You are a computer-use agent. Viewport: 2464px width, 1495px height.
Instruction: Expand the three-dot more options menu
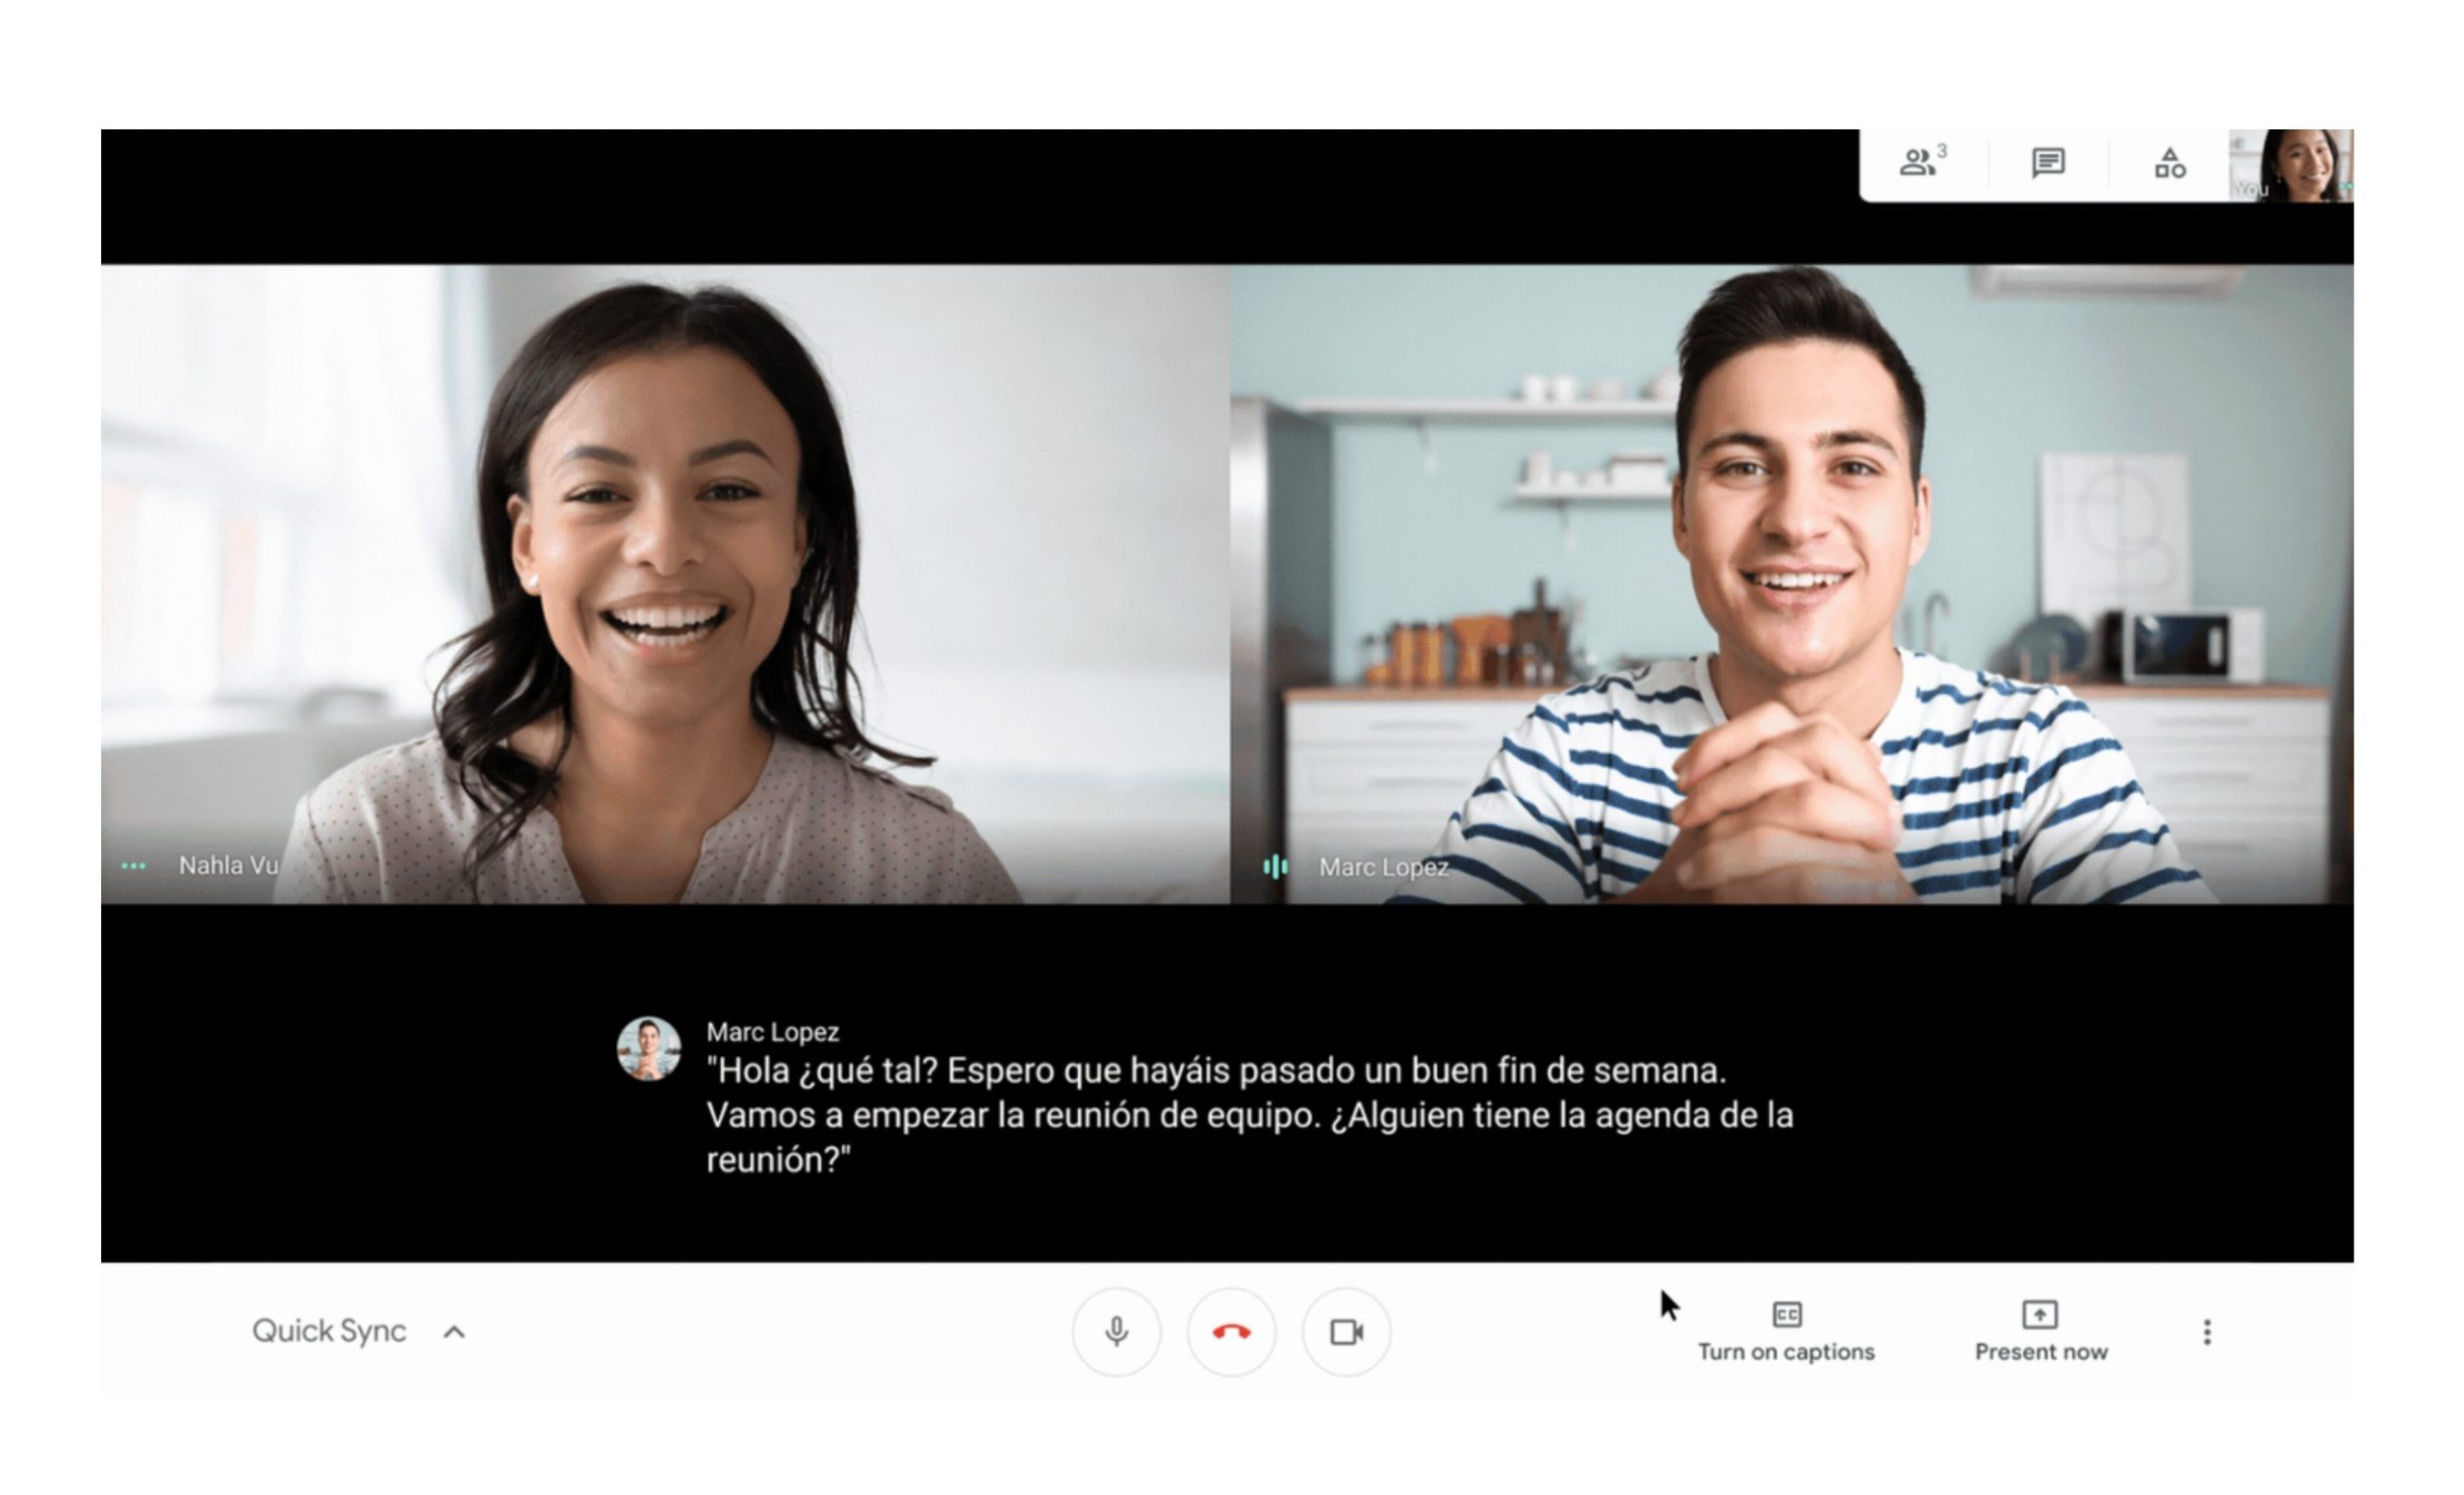[2209, 1331]
